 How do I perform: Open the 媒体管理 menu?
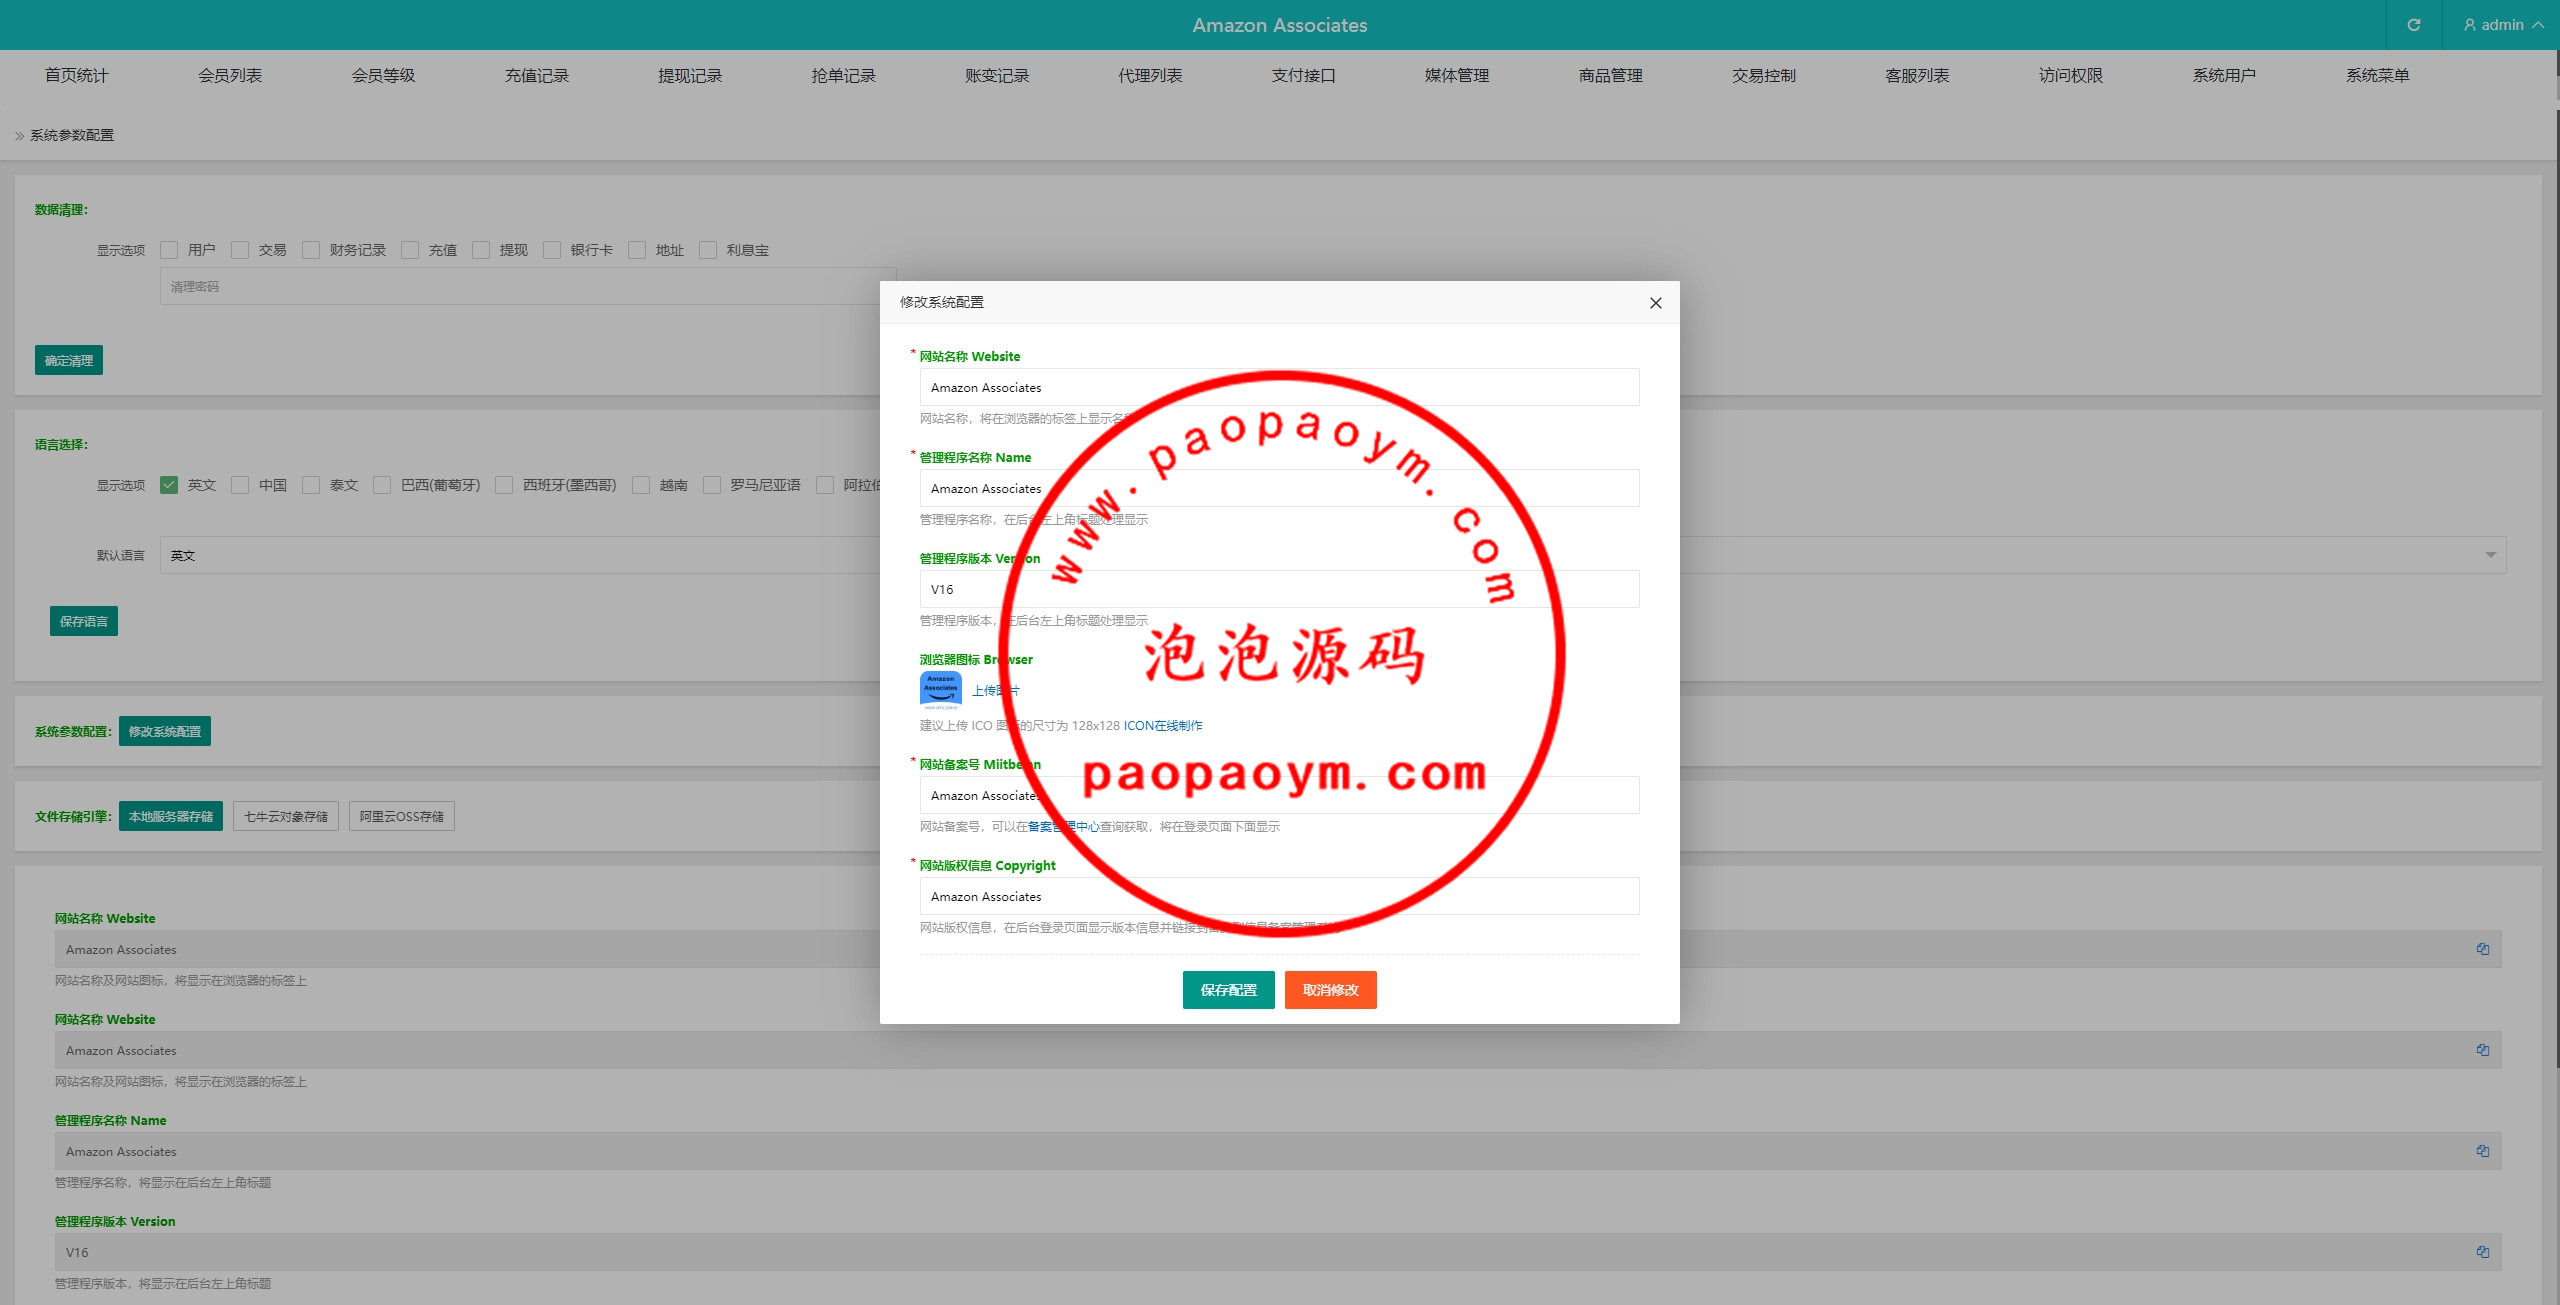pos(1457,76)
